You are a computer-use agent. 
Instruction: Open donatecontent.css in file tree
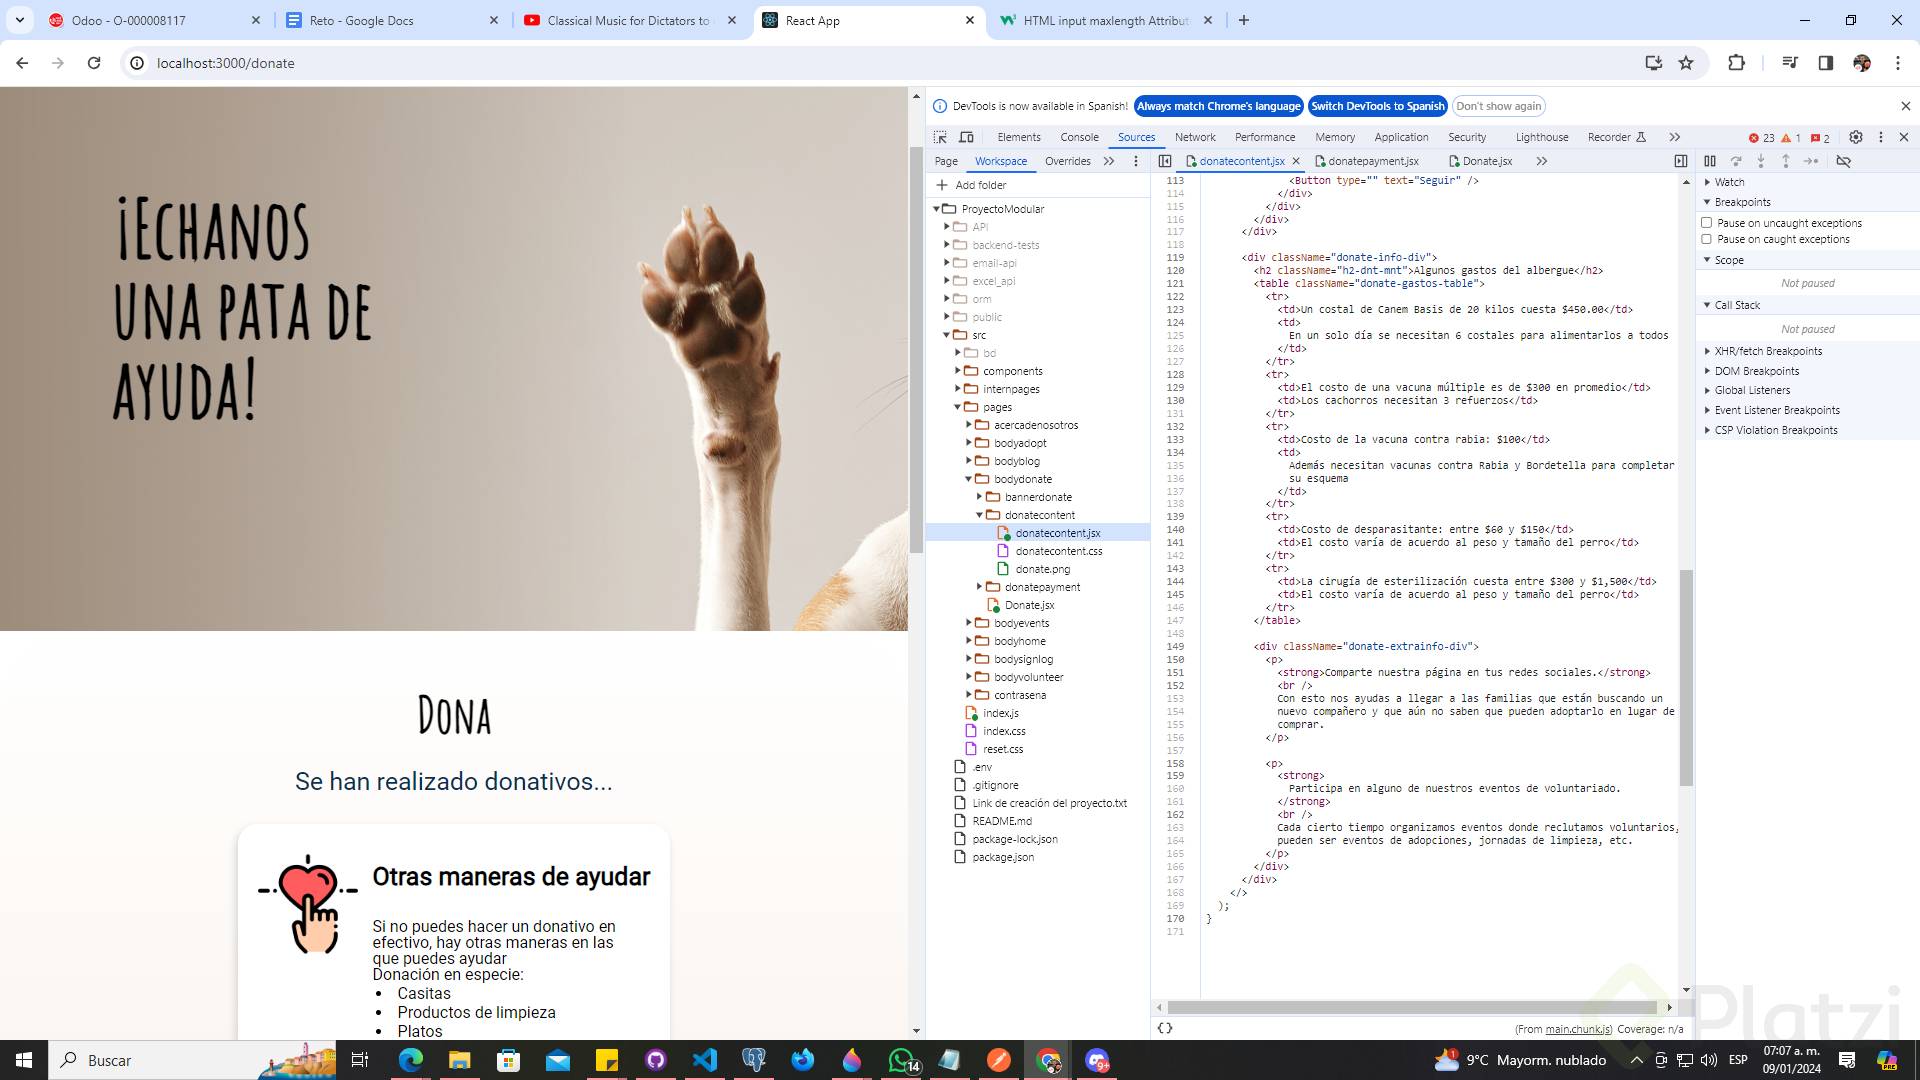point(1058,551)
